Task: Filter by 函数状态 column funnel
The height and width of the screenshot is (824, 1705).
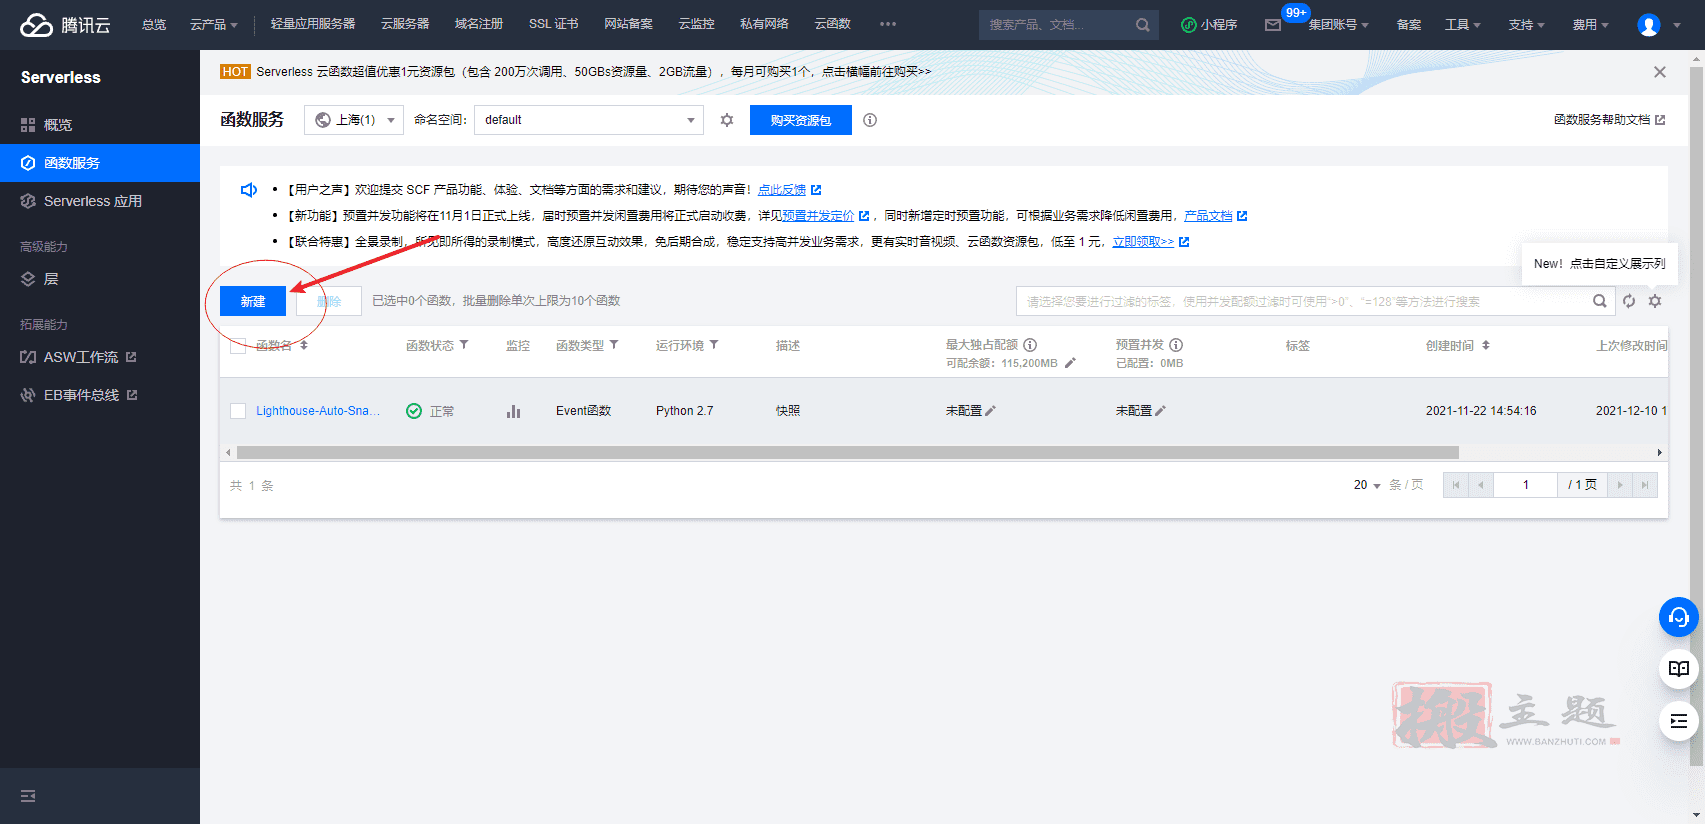Action: [464, 345]
